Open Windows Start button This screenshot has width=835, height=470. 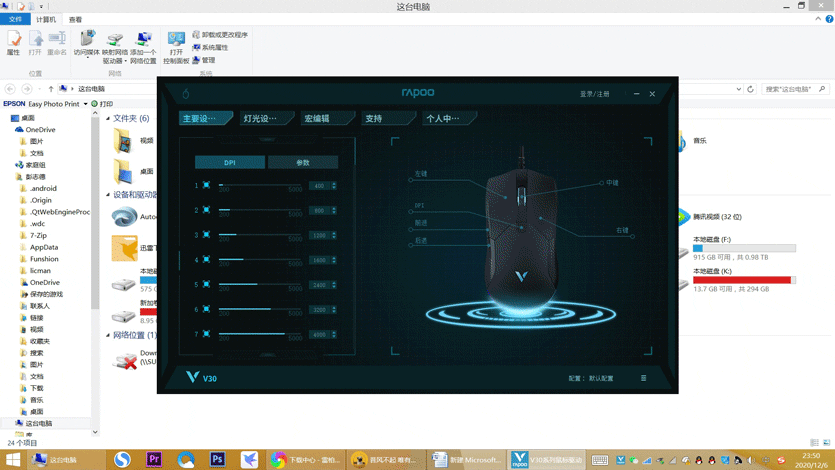coord(13,459)
